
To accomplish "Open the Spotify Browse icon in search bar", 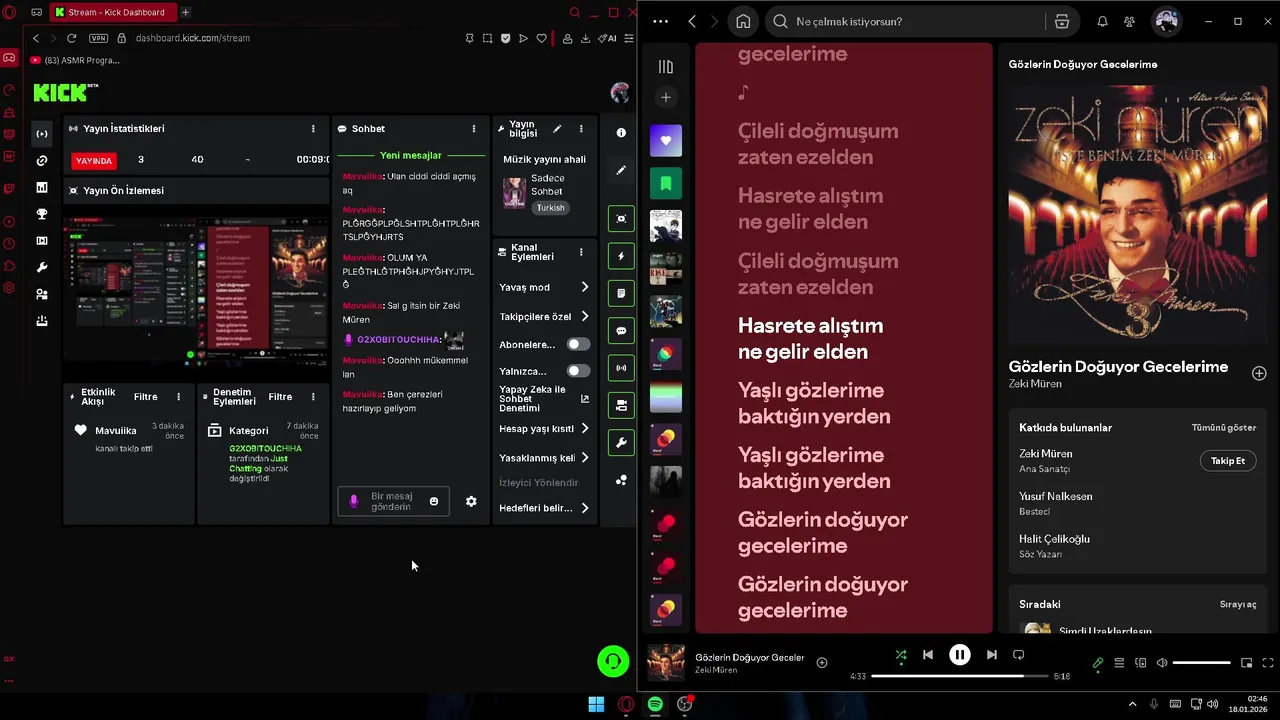I will 1062,21.
